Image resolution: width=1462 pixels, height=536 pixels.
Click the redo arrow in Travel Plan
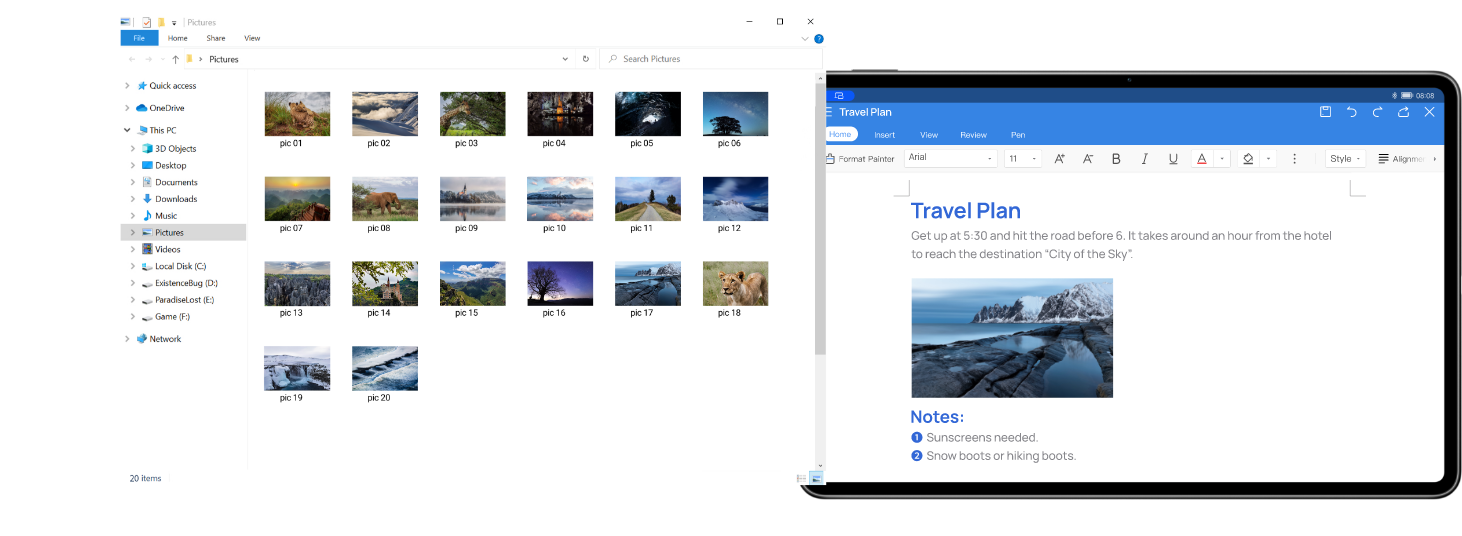coord(1378,112)
